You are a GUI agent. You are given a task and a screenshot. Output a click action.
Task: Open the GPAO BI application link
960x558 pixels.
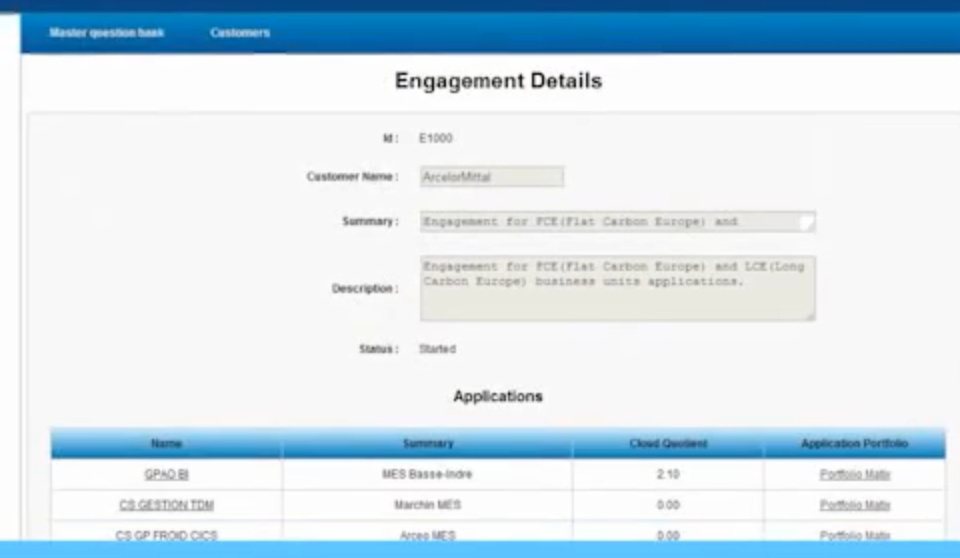[167, 475]
